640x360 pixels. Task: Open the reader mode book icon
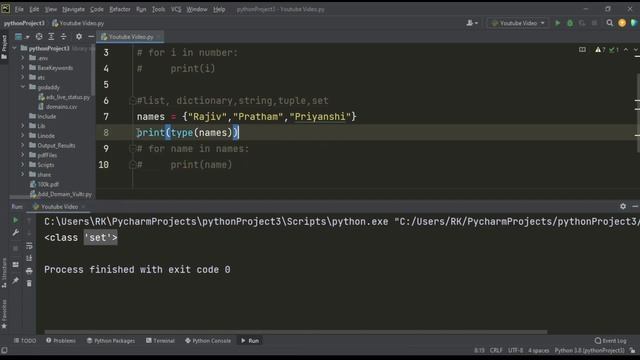pos(582,50)
